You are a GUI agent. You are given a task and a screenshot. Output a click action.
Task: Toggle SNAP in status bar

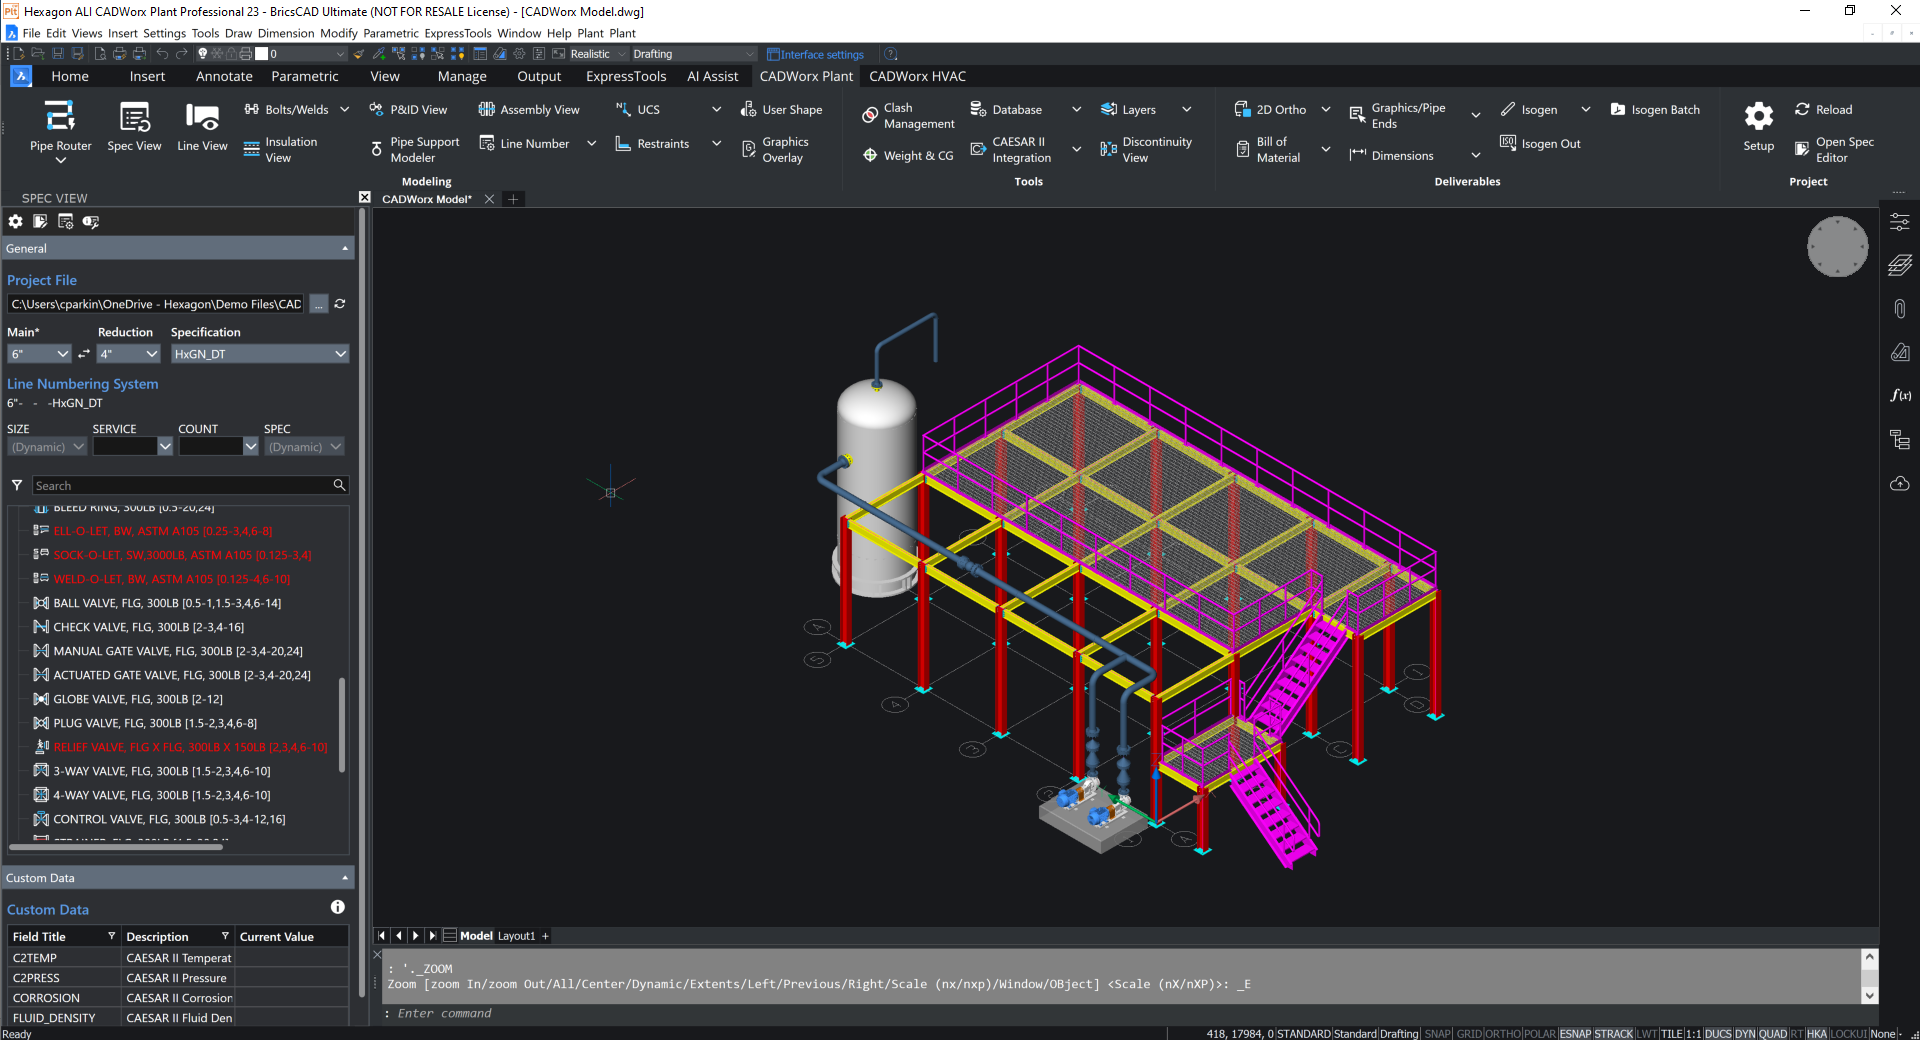click(1437, 1034)
